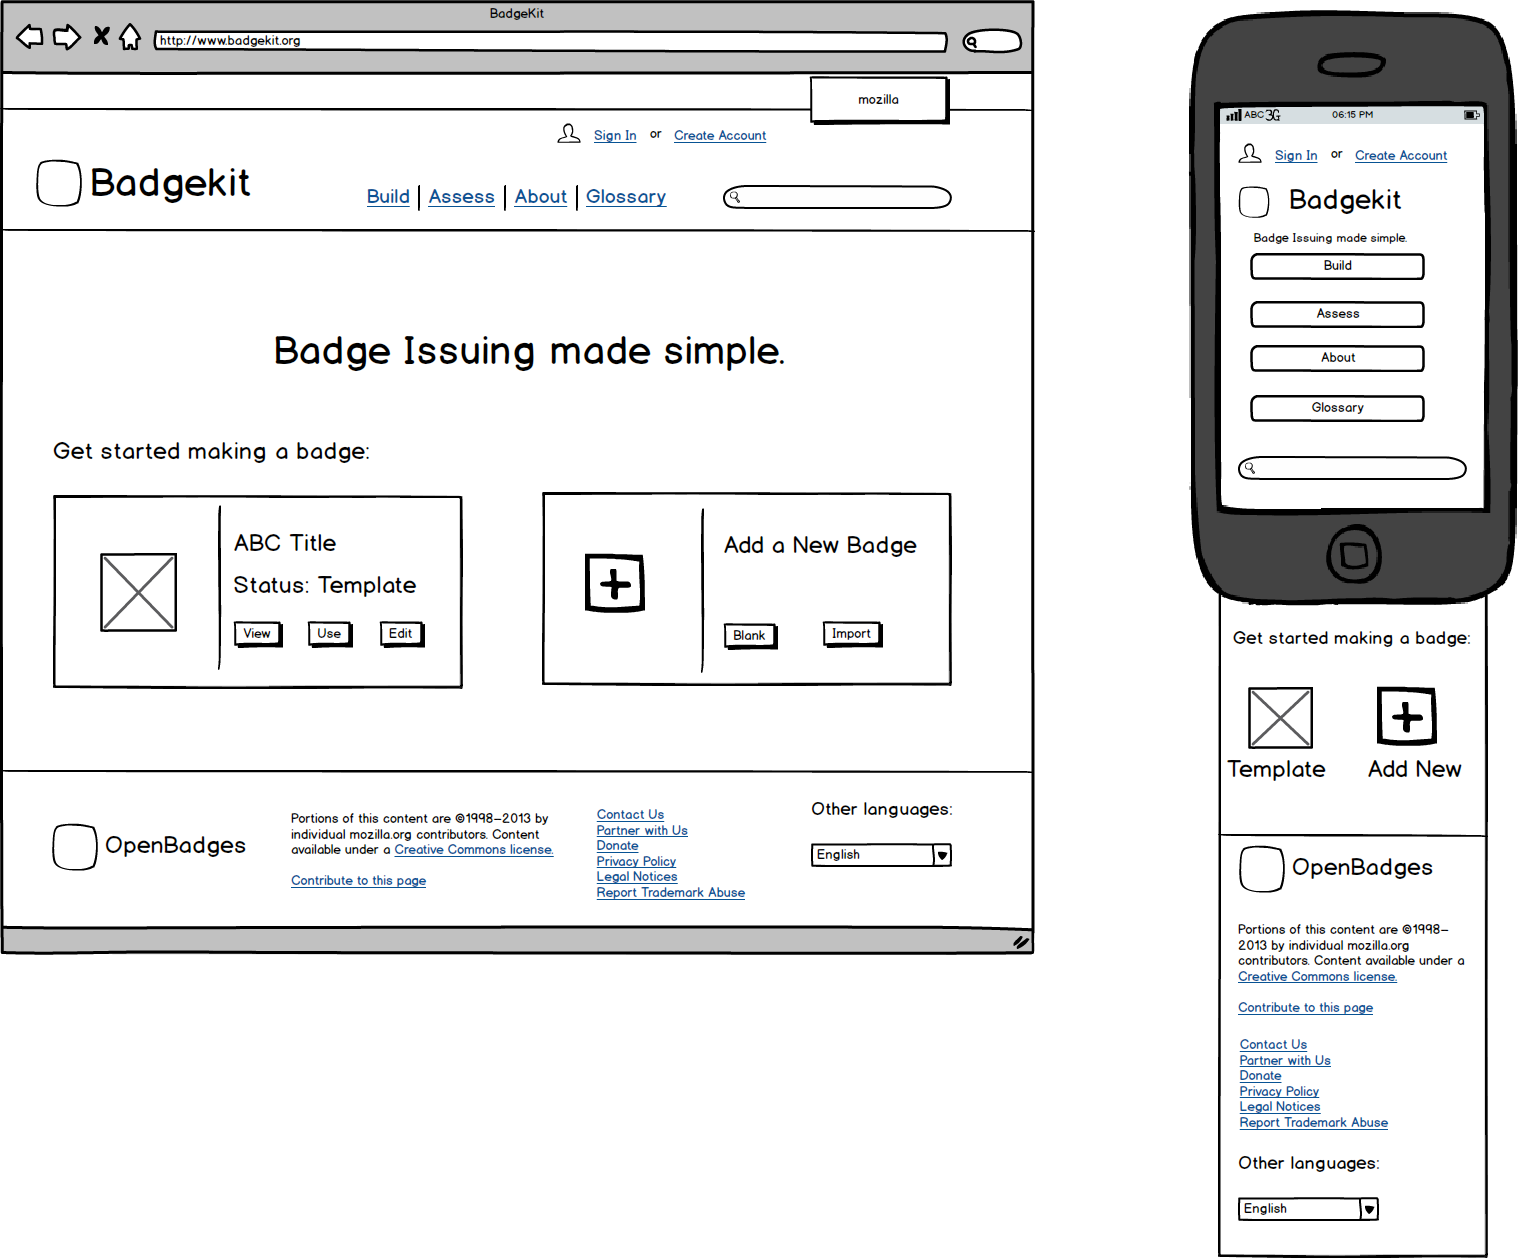Screen dimensions: 1523x1258
Task: Click the View button on ABC Title
Action: (258, 634)
